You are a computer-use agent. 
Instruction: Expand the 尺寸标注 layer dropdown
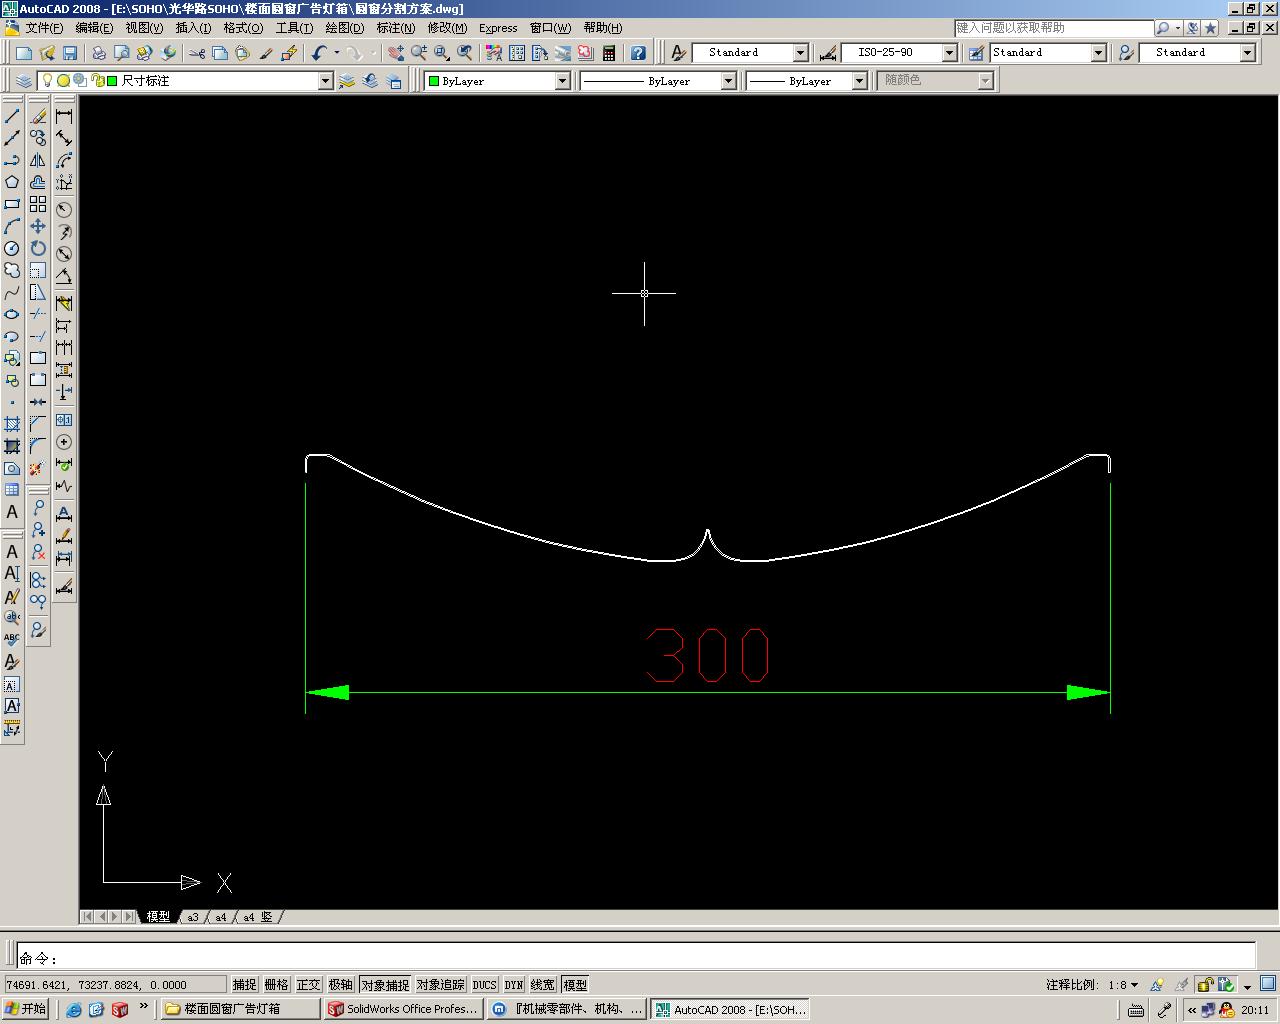coord(325,81)
